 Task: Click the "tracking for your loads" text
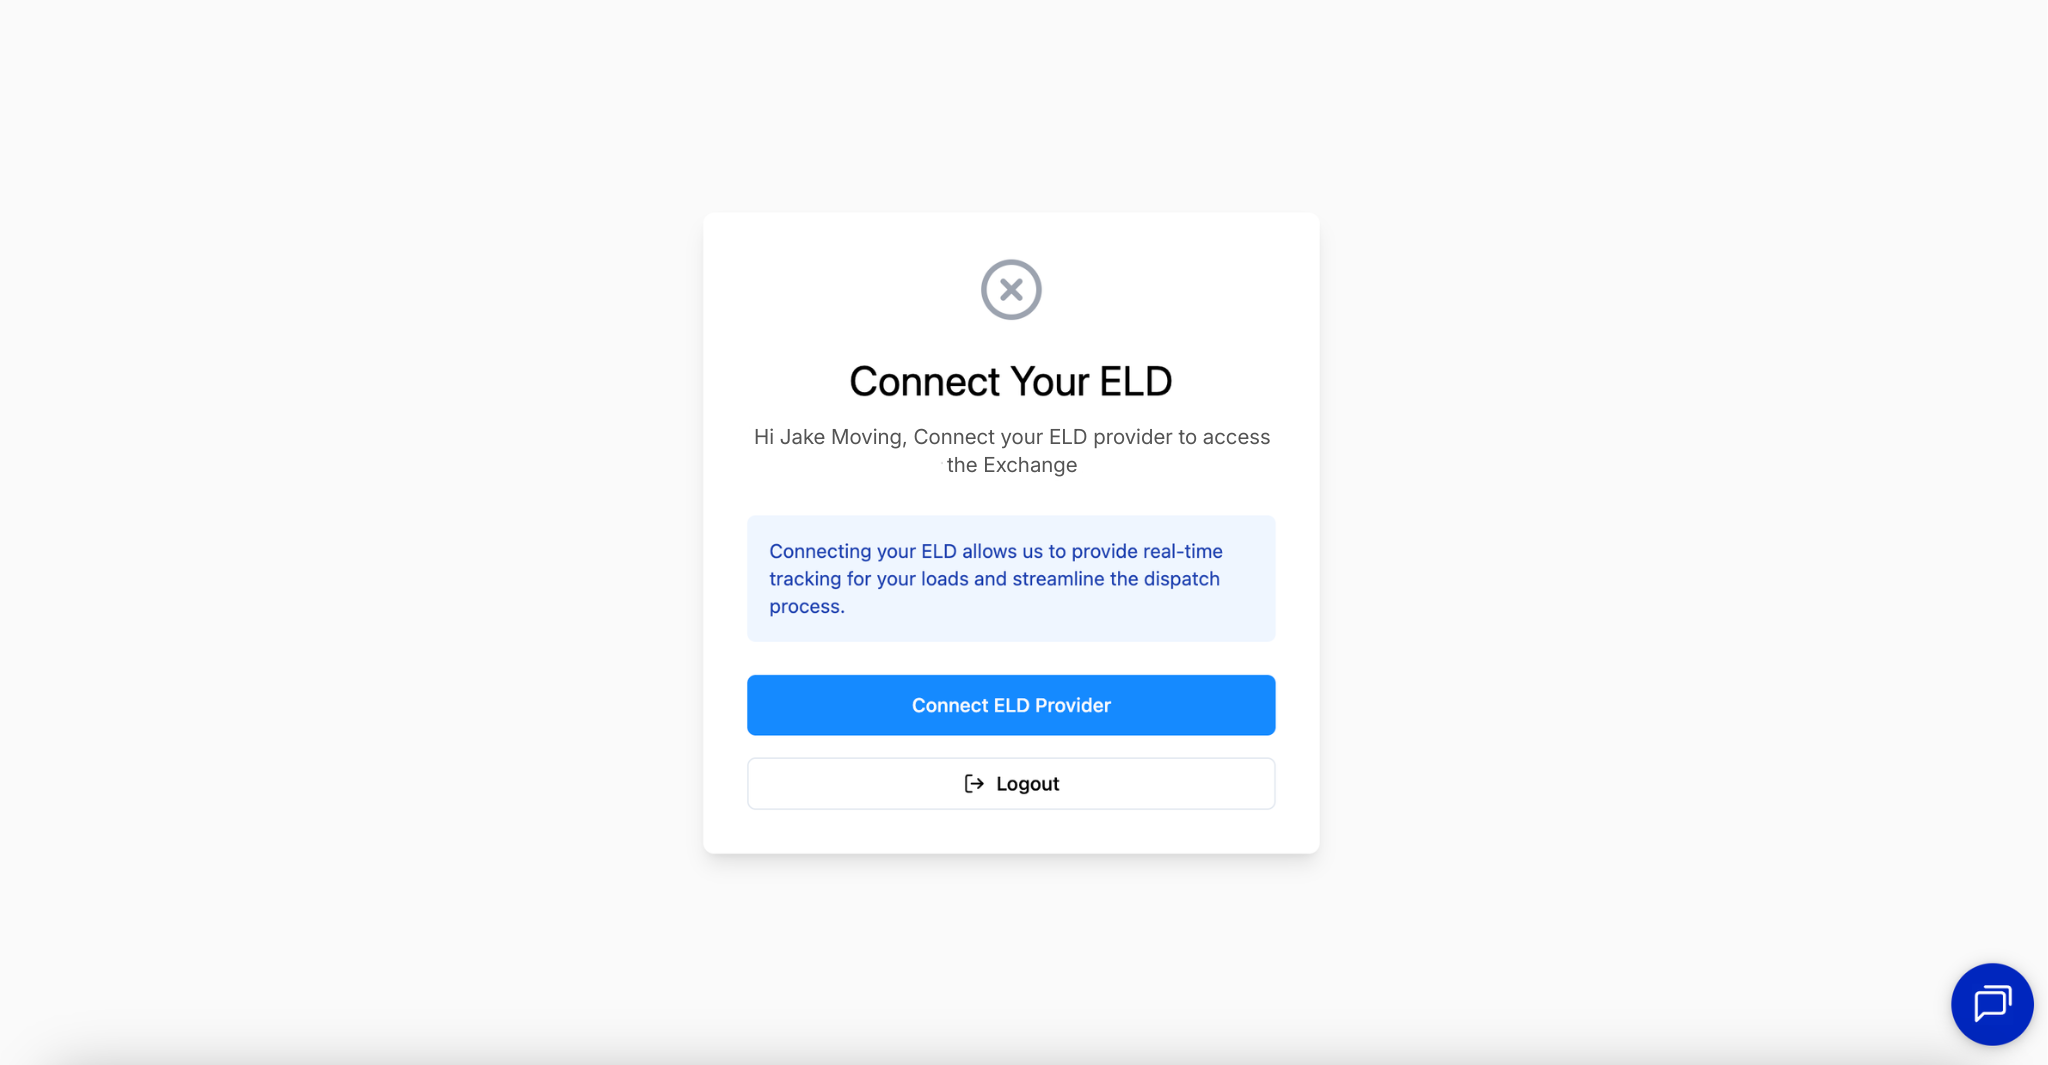pos(869,579)
